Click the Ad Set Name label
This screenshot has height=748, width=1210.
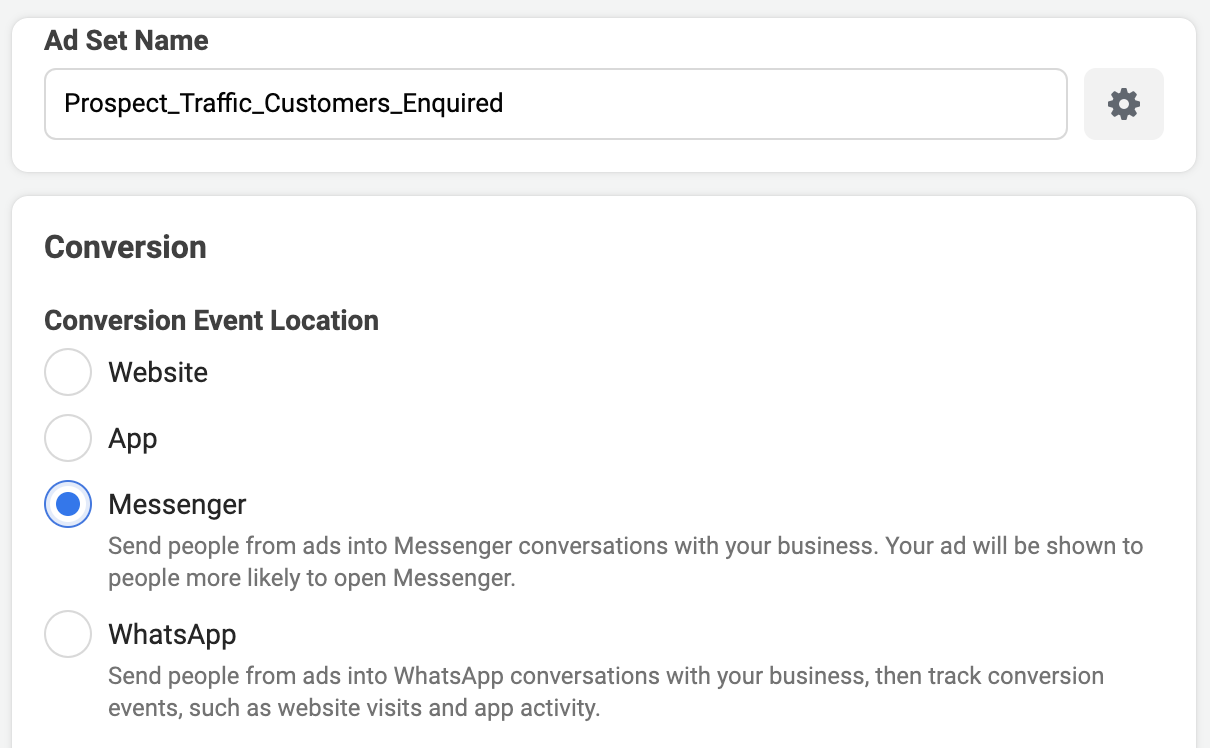click(127, 41)
